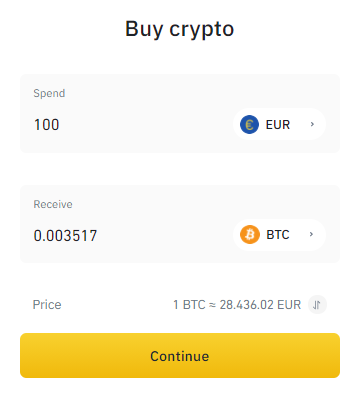Click the orange Bitcoin logo icon
Image resolution: width=364 pixels, height=397 pixels.
(250, 234)
